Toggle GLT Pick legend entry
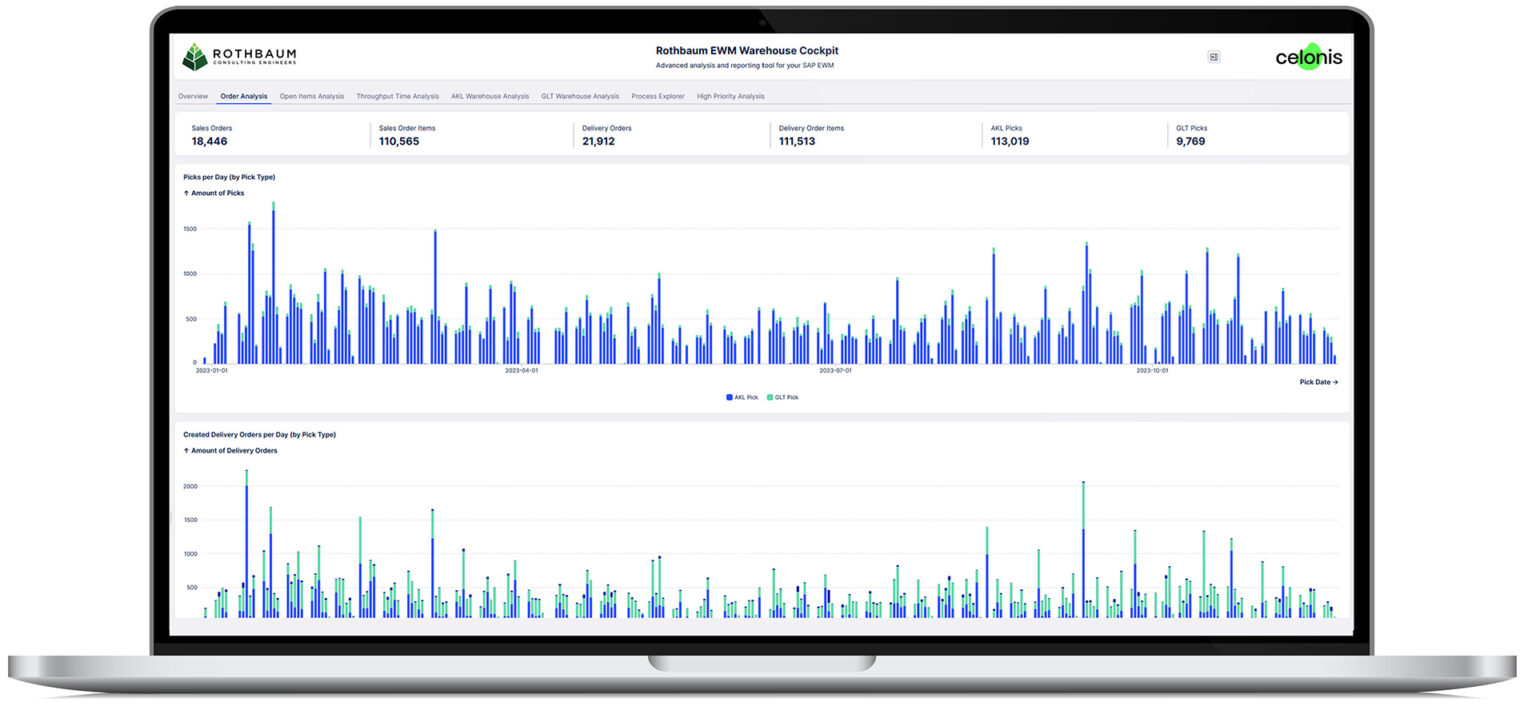Viewport: 1536px width, 706px height. (783, 397)
